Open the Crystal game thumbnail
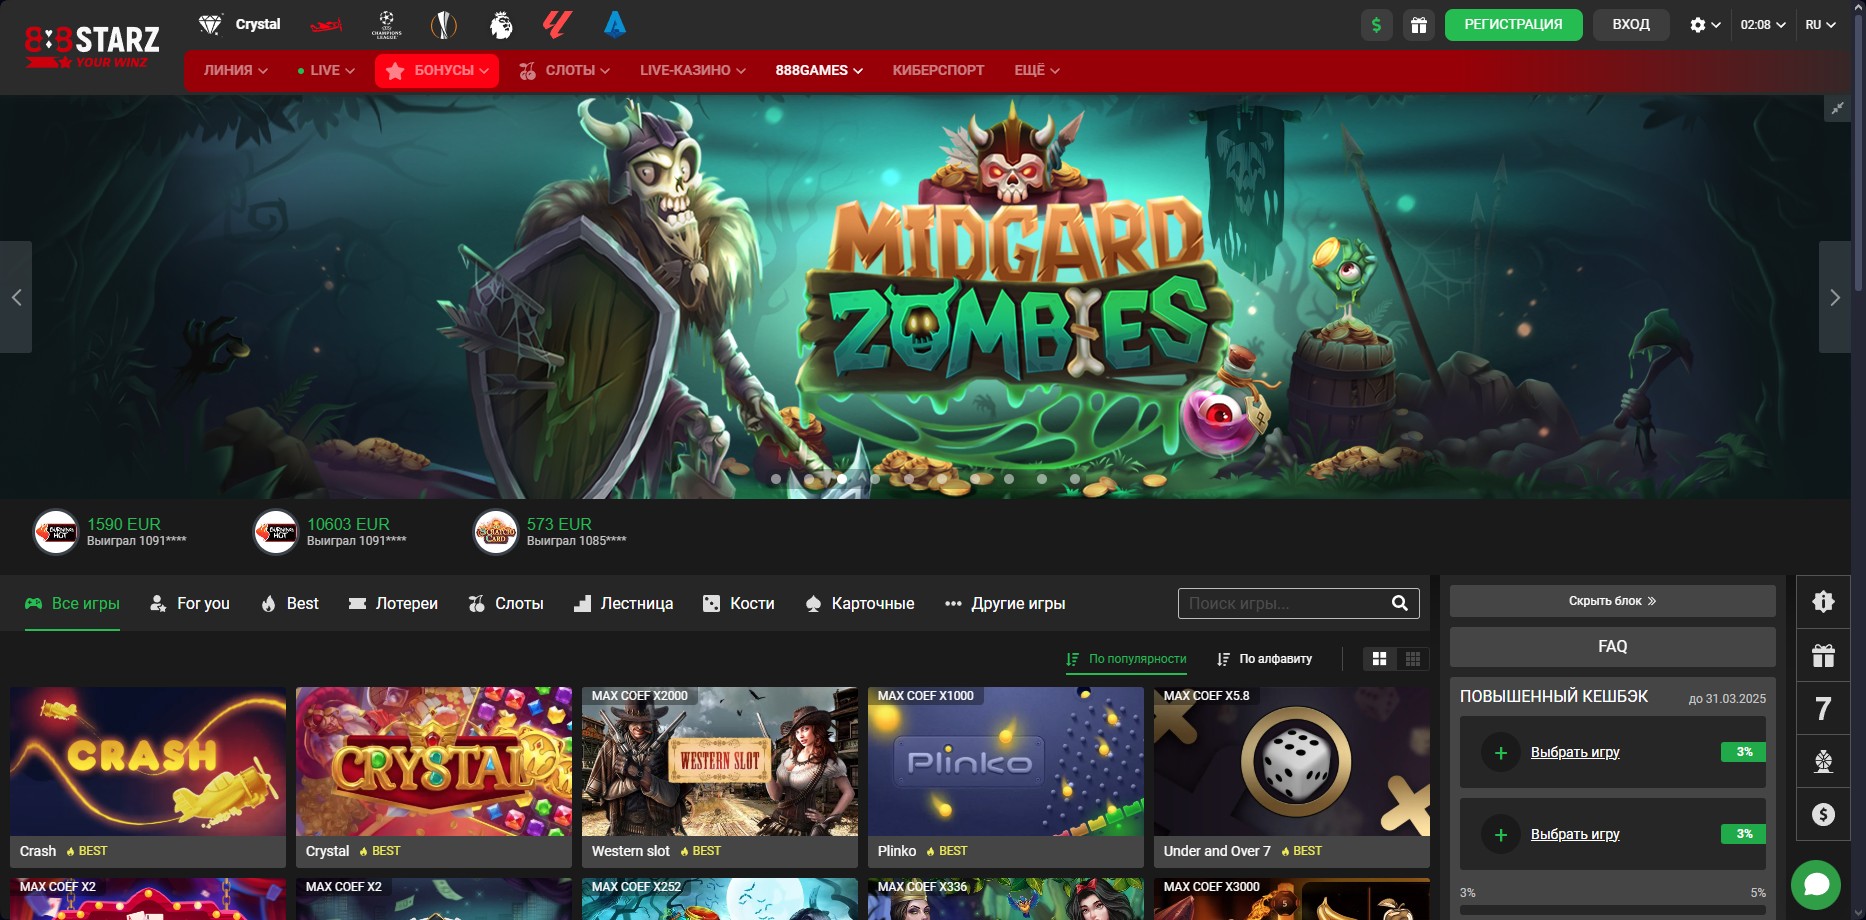Image resolution: width=1866 pixels, height=920 pixels. tap(434, 761)
